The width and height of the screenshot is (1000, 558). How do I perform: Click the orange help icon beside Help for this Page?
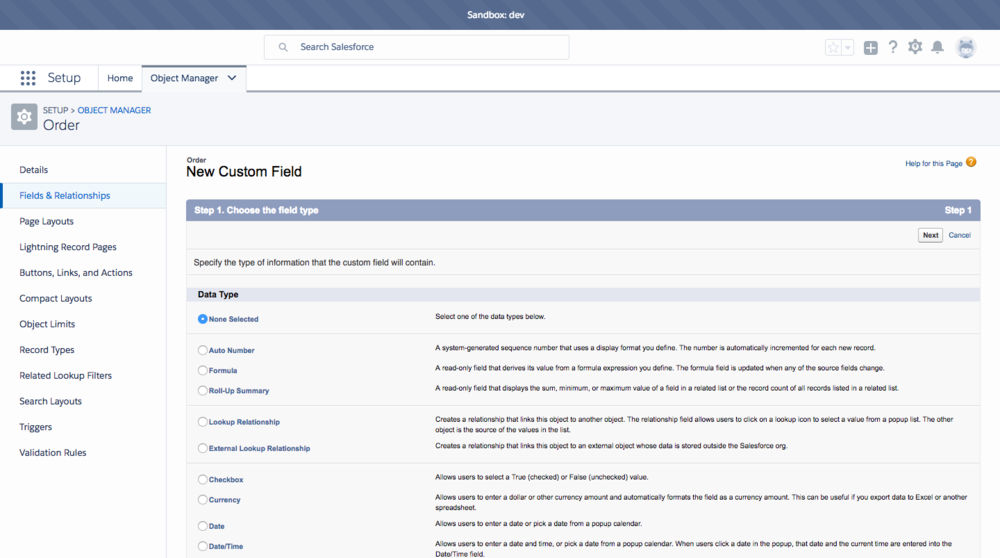971,163
